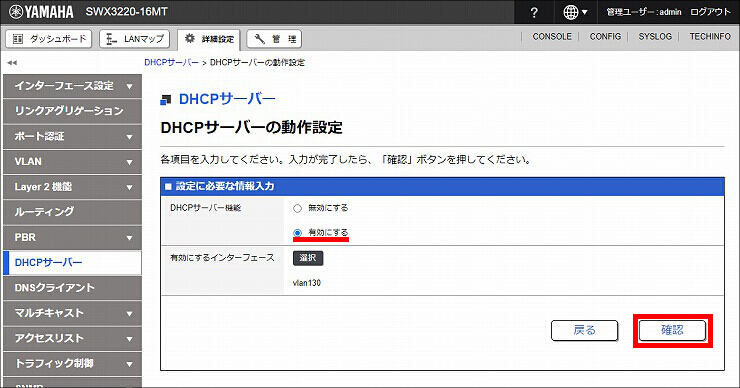Open the LANマップ tab

coord(135,39)
